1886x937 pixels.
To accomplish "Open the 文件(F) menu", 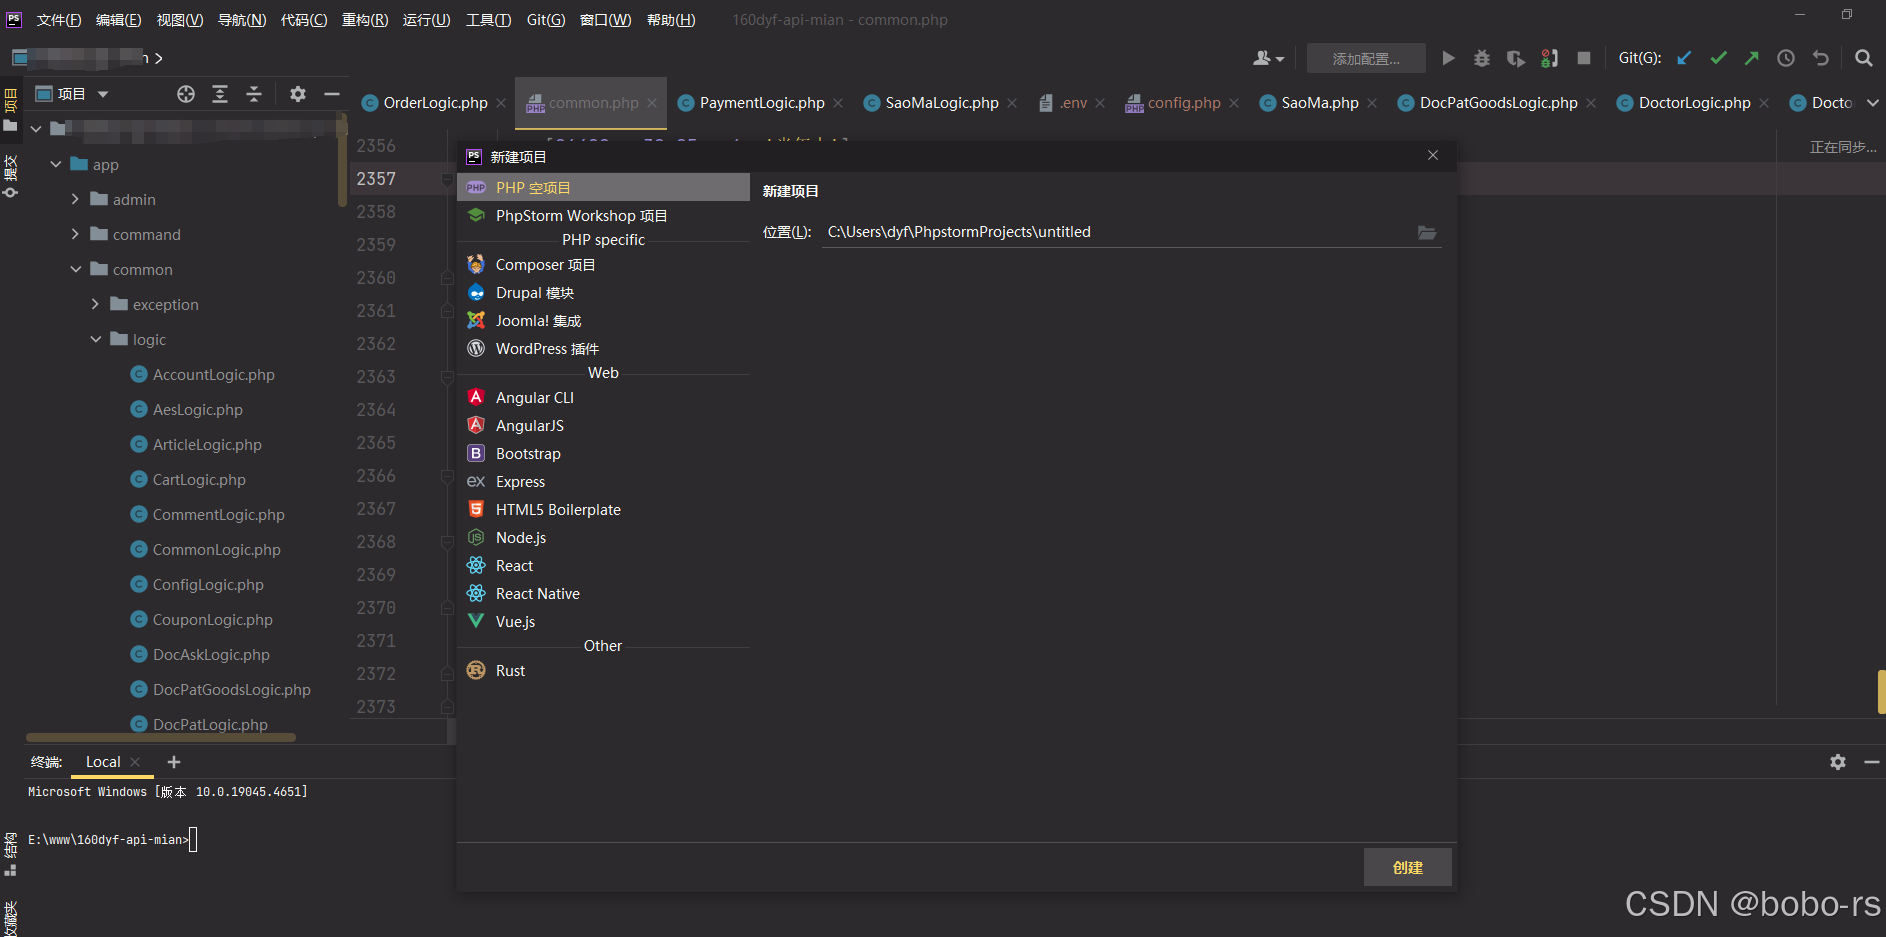I will (59, 20).
